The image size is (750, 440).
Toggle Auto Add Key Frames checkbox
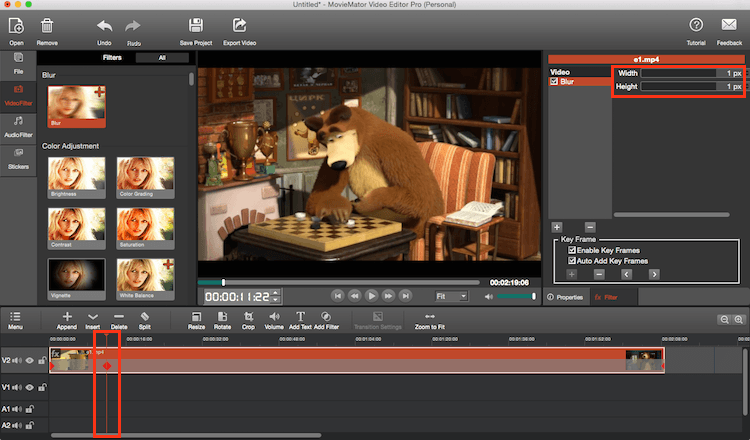pyautogui.click(x=572, y=261)
